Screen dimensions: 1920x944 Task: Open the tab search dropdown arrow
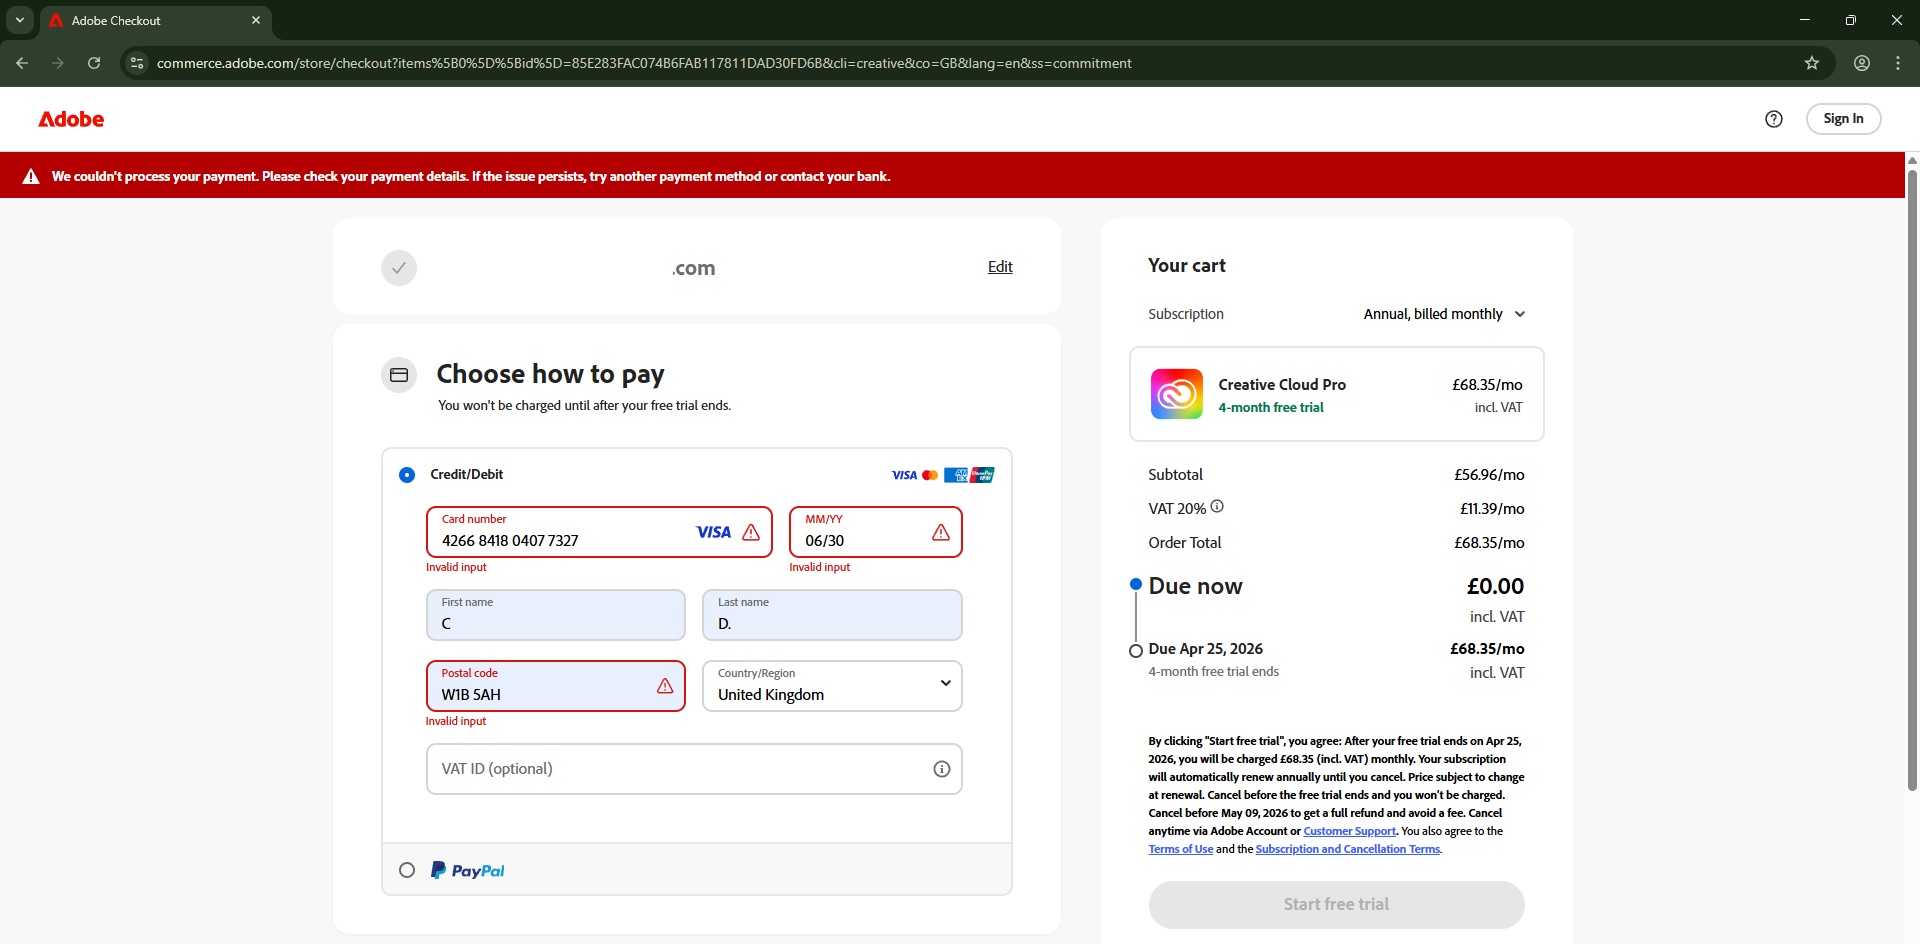[x=19, y=20]
